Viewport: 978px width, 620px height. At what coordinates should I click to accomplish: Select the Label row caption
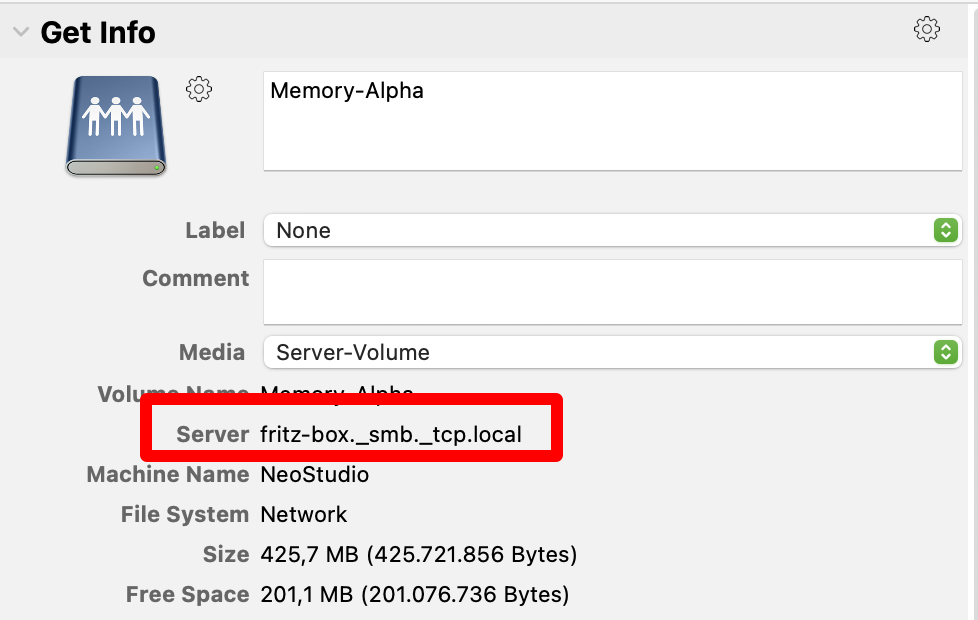215,230
